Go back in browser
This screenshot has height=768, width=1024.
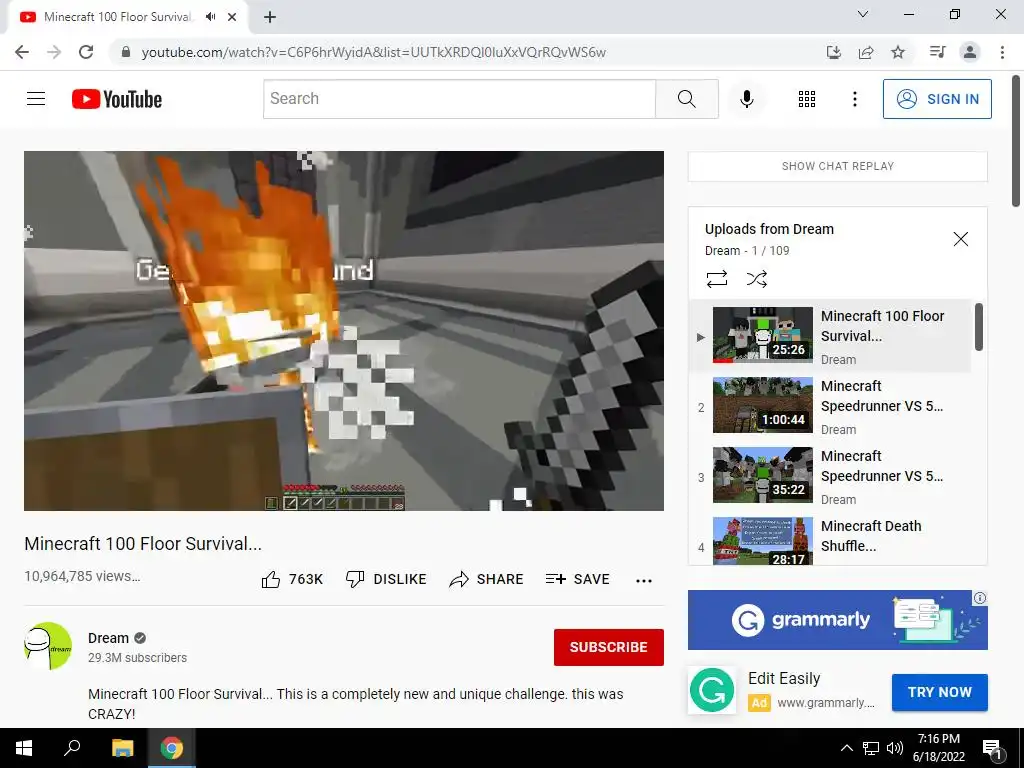click(22, 52)
